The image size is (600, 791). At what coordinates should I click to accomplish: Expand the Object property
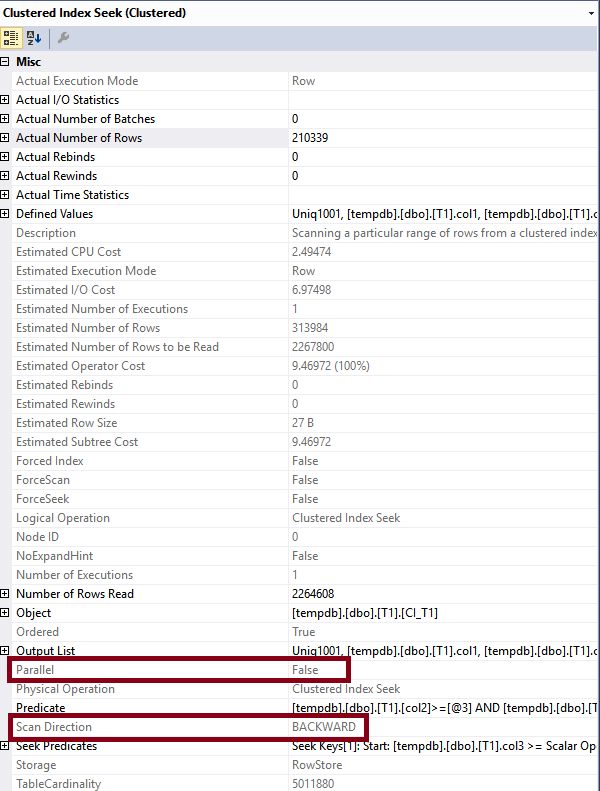click(x=6, y=613)
